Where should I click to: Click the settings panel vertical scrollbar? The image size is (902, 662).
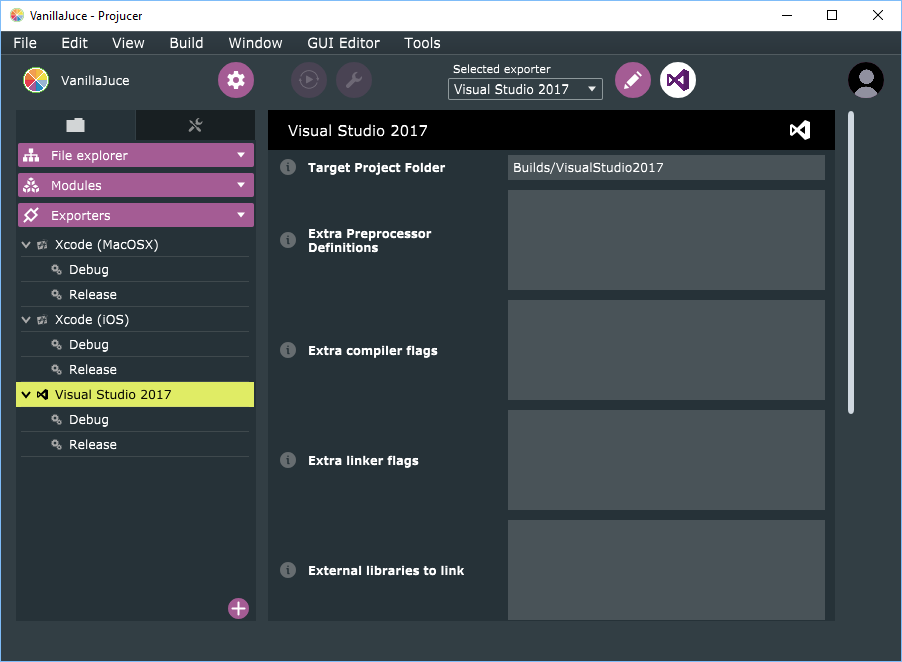coord(851,262)
